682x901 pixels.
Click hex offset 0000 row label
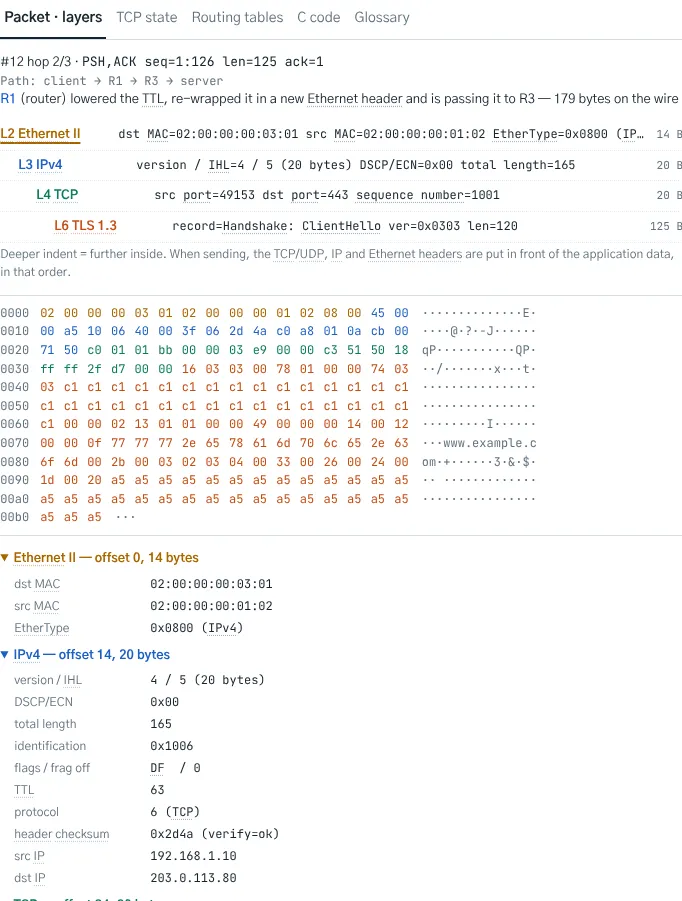click(14, 313)
